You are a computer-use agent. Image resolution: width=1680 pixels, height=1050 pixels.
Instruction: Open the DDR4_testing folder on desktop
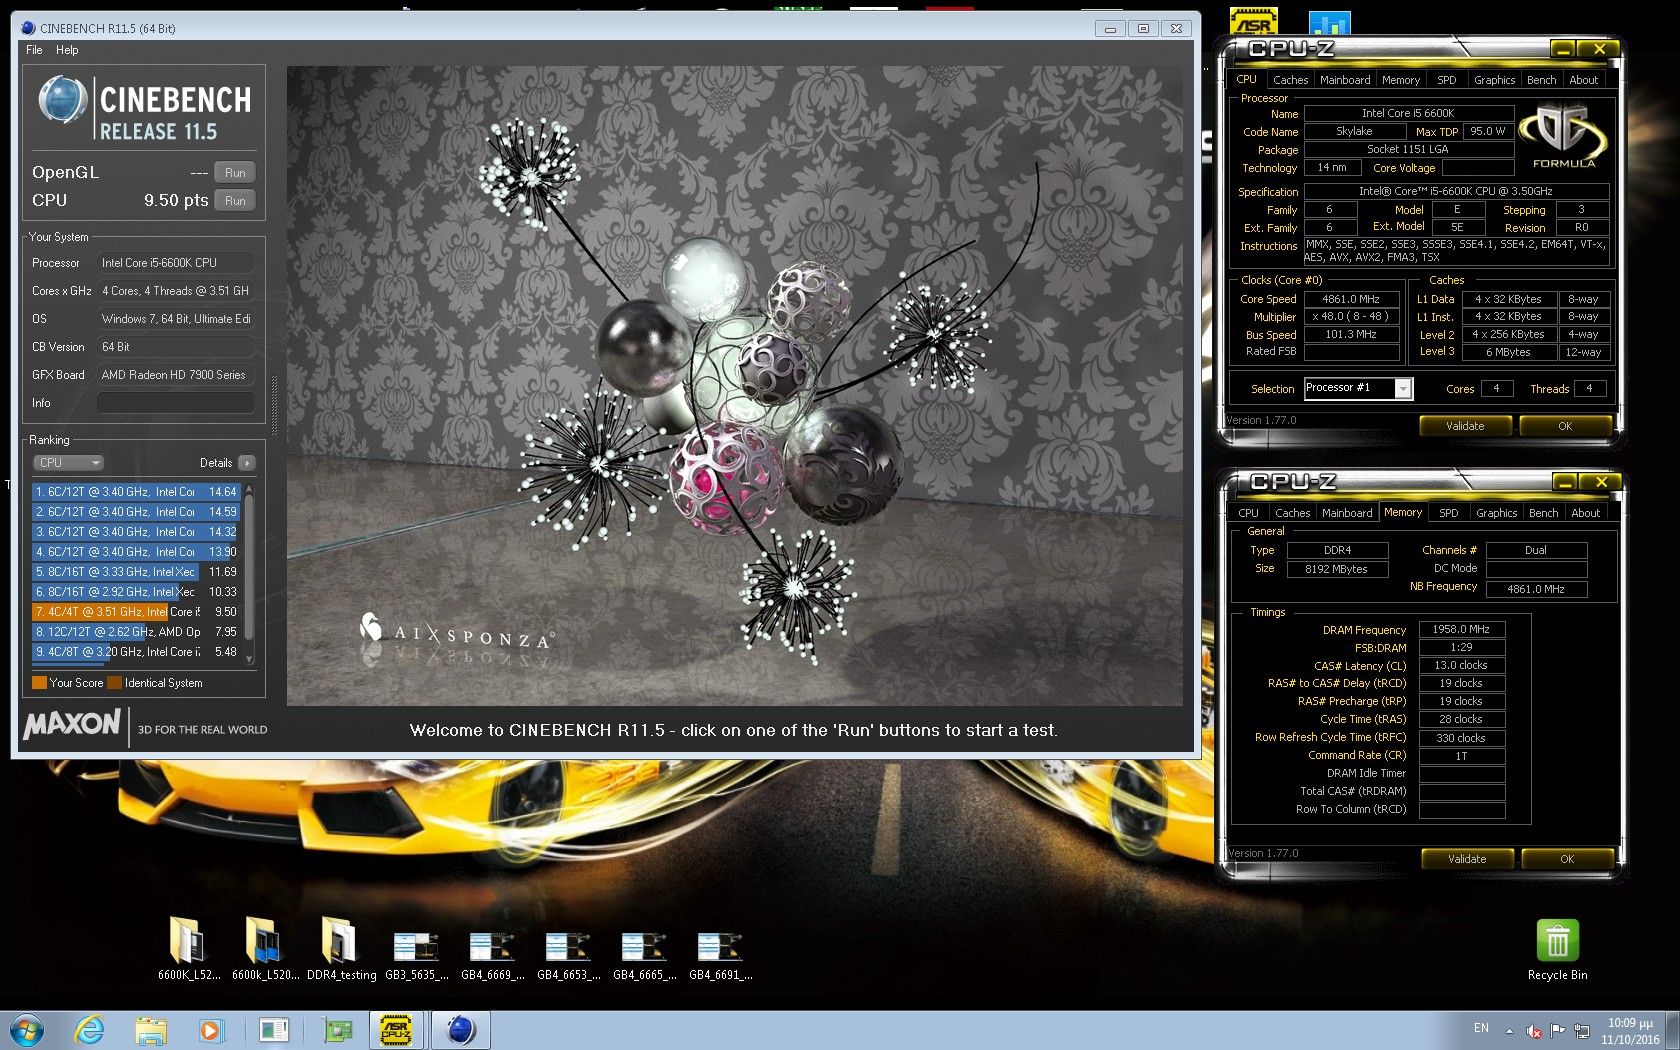pos(341,947)
